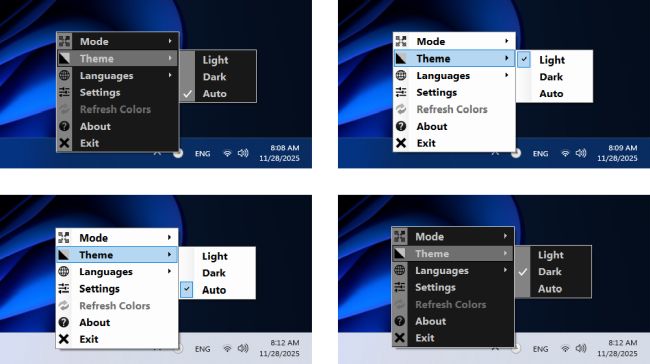Select Light in the dark submenu with Dark checked
The width and height of the screenshot is (650, 364).
[551, 255]
